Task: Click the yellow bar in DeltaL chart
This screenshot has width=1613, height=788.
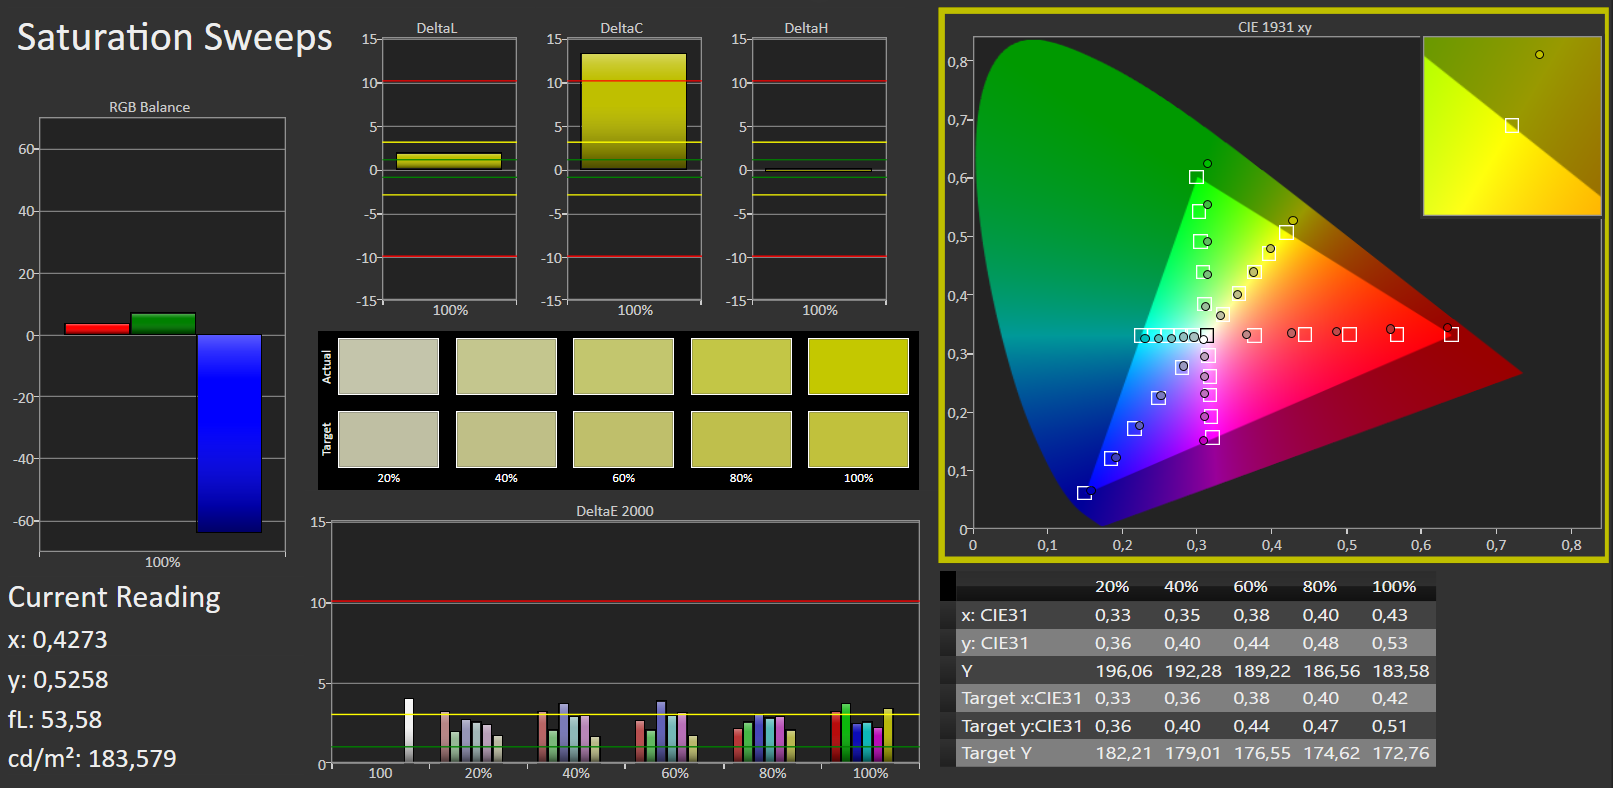Action: tap(449, 161)
